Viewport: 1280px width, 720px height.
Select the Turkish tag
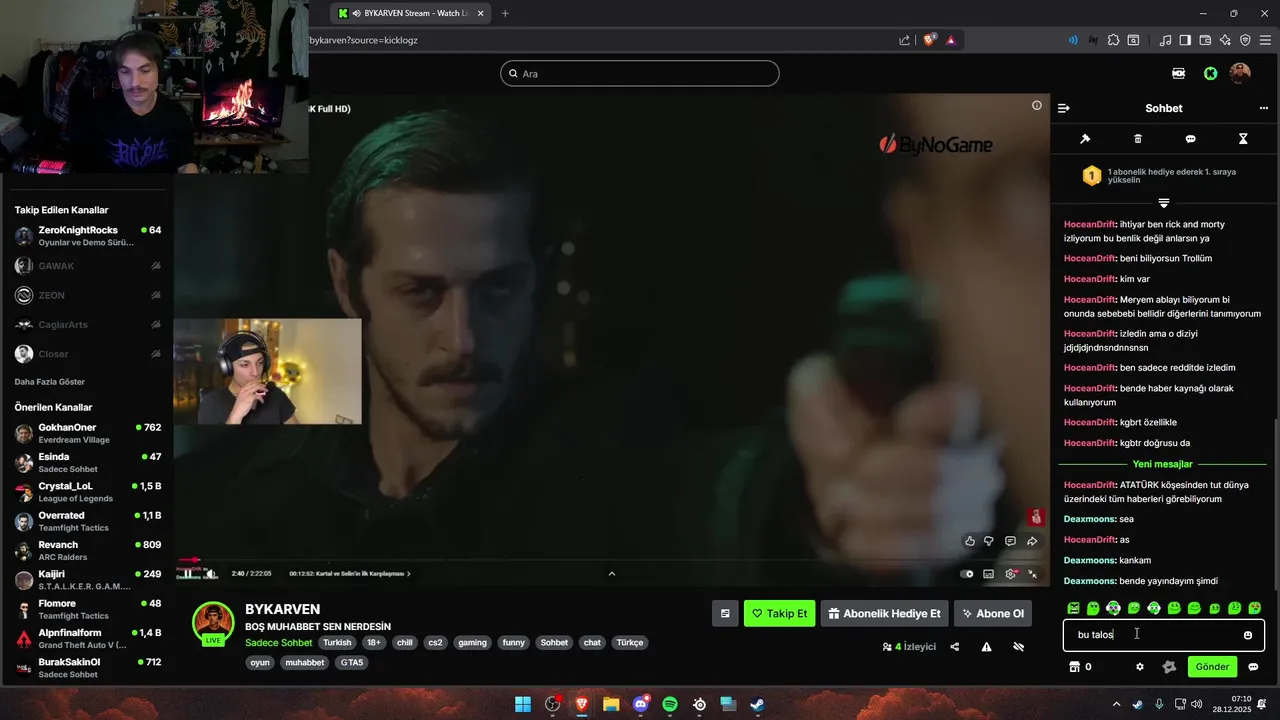pos(337,643)
